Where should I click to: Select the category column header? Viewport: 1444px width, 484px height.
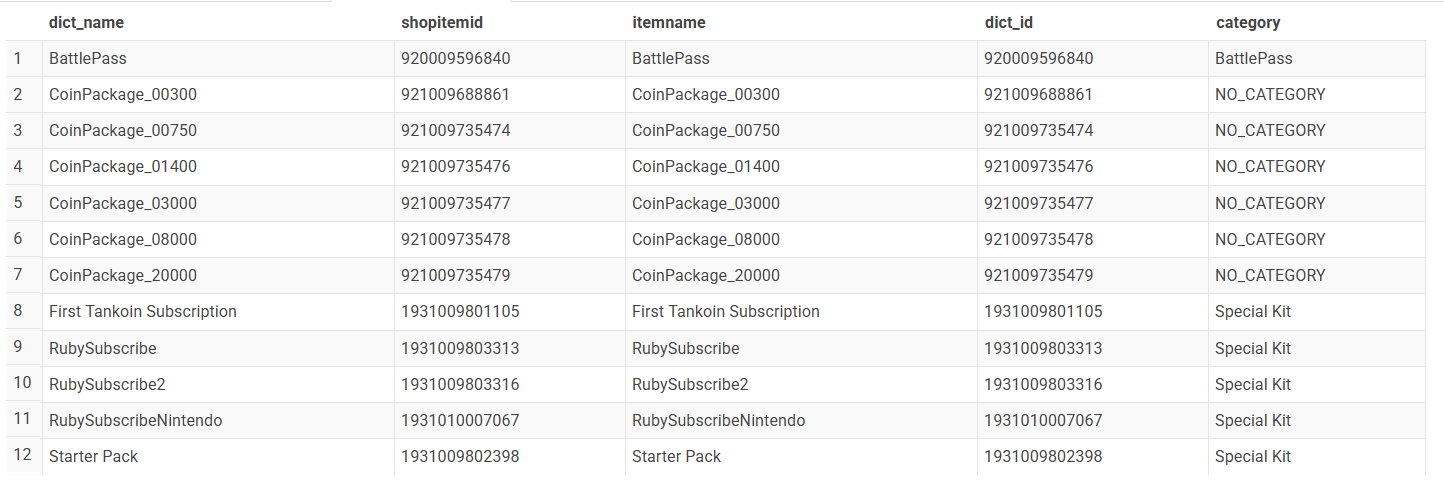[x=1247, y=22]
